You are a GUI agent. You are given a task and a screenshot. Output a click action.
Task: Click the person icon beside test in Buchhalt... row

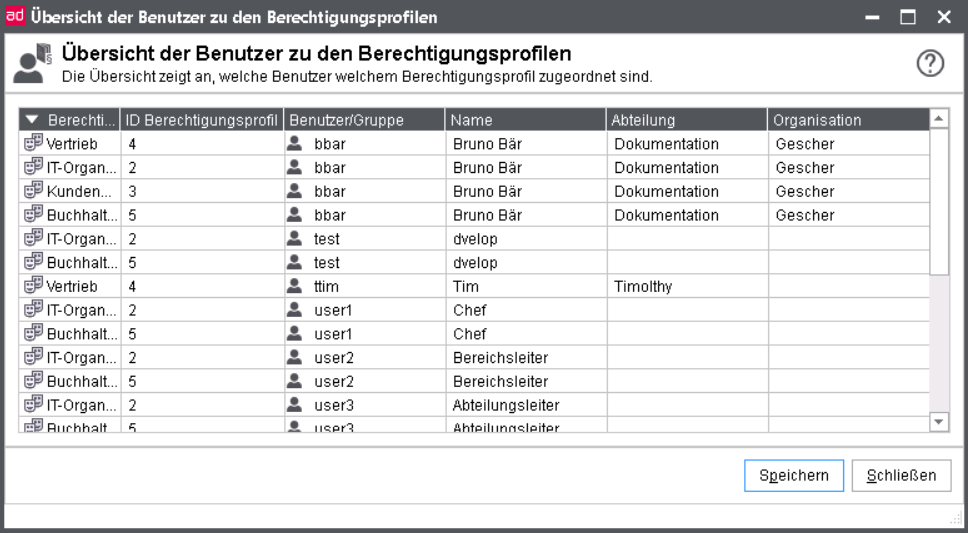point(295,262)
